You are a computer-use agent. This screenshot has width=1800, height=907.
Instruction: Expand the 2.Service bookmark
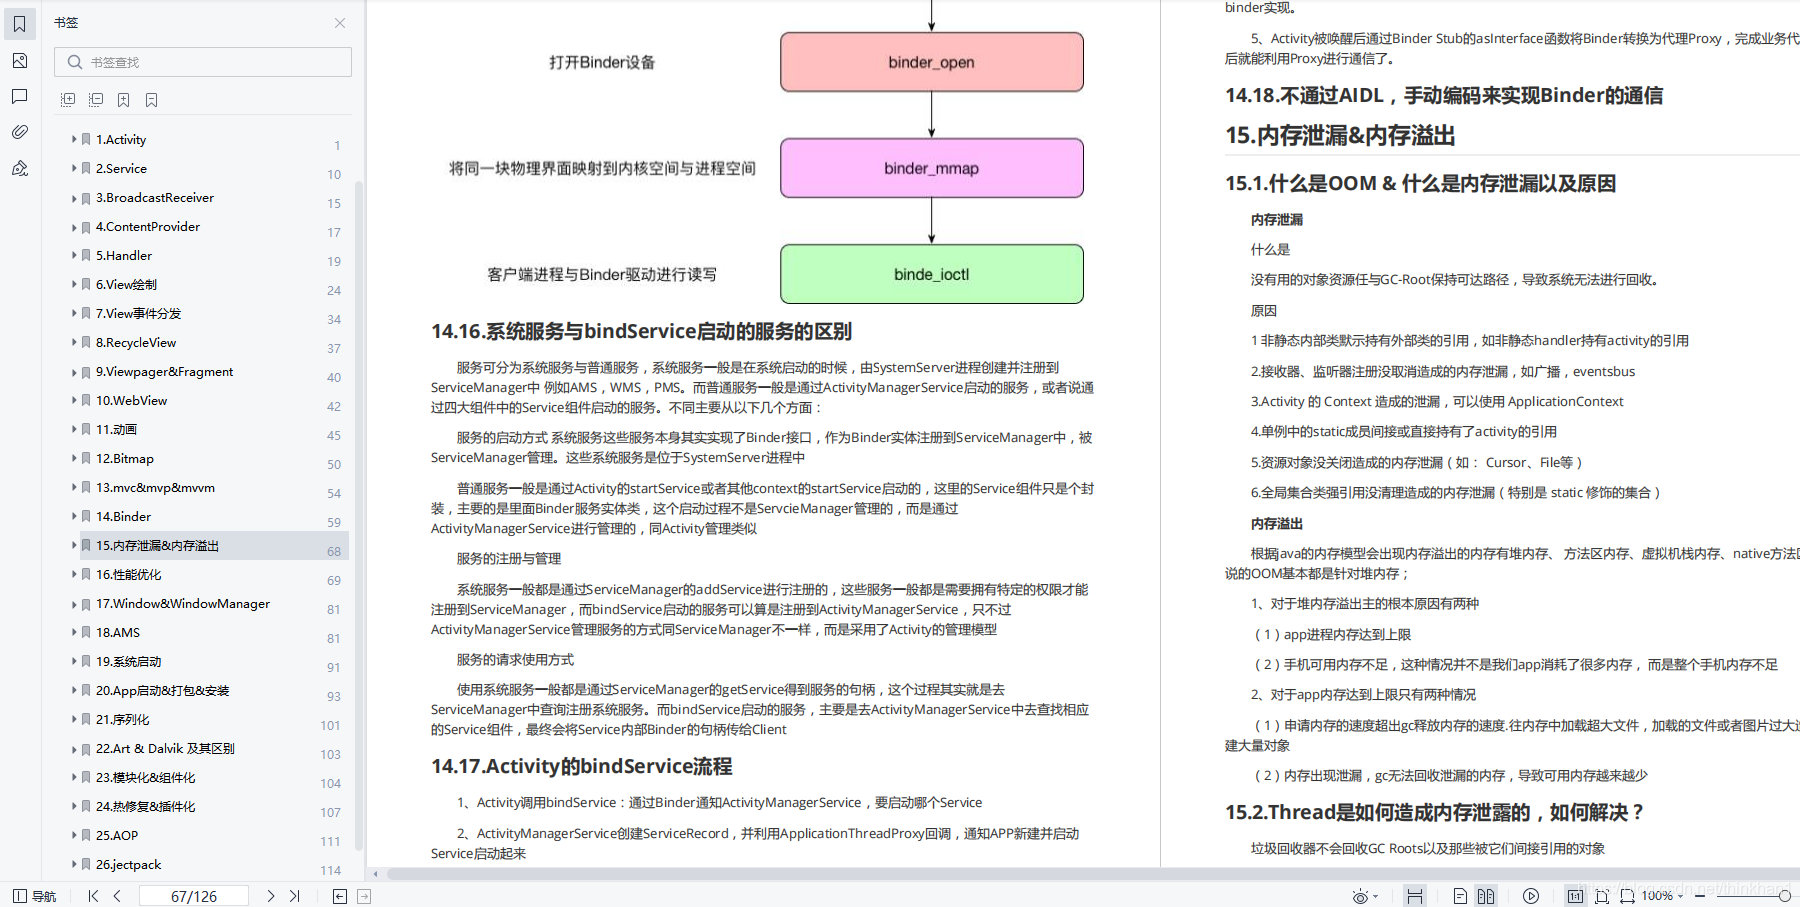click(x=74, y=168)
